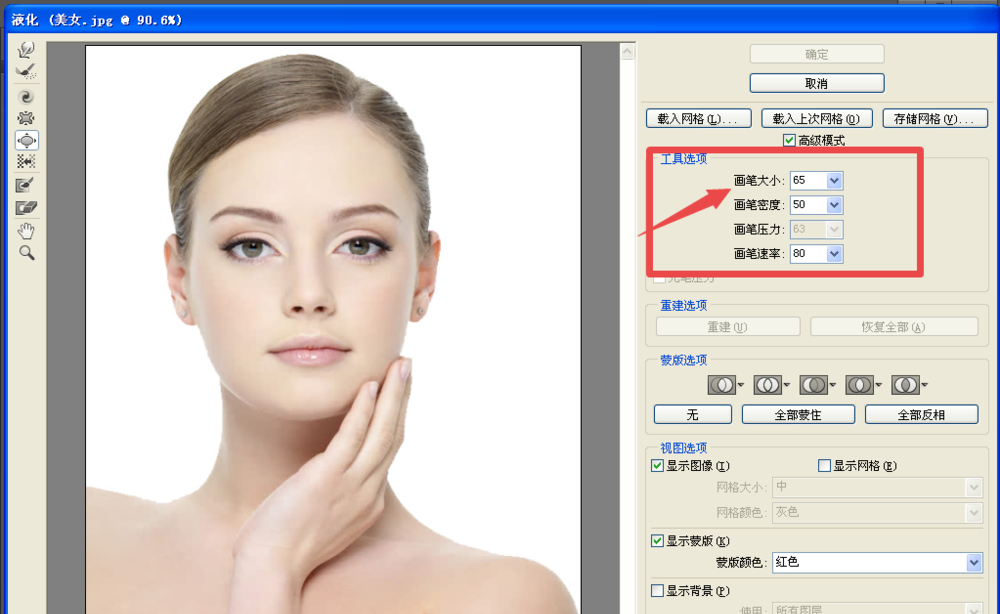
Task: Select the Freeze Mask tool
Action: click(25, 184)
